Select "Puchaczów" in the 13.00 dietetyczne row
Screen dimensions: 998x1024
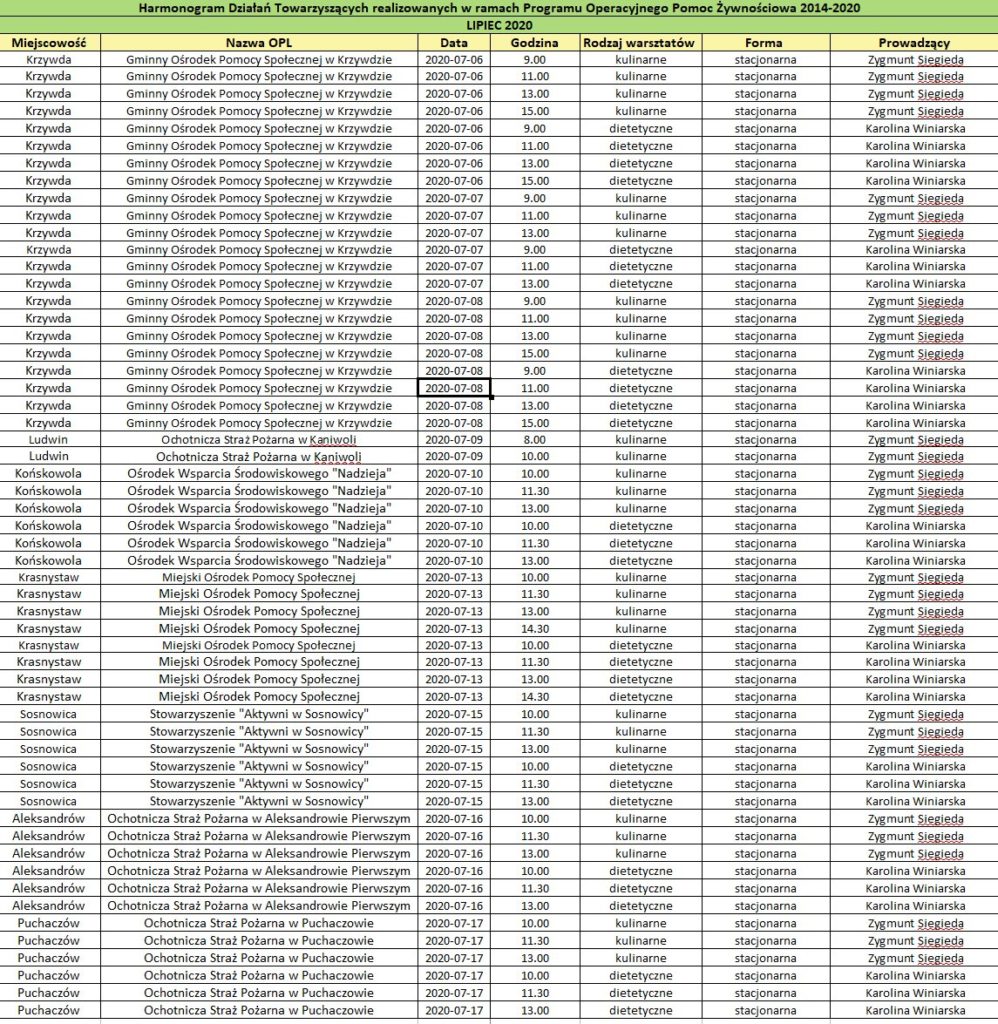pyautogui.click(x=49, y=1010)
